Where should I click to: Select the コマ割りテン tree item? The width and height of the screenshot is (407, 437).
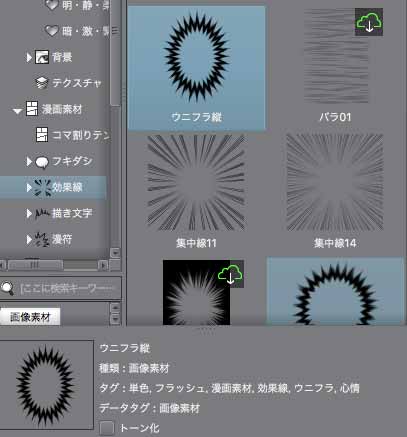click(x=80, y=135)
